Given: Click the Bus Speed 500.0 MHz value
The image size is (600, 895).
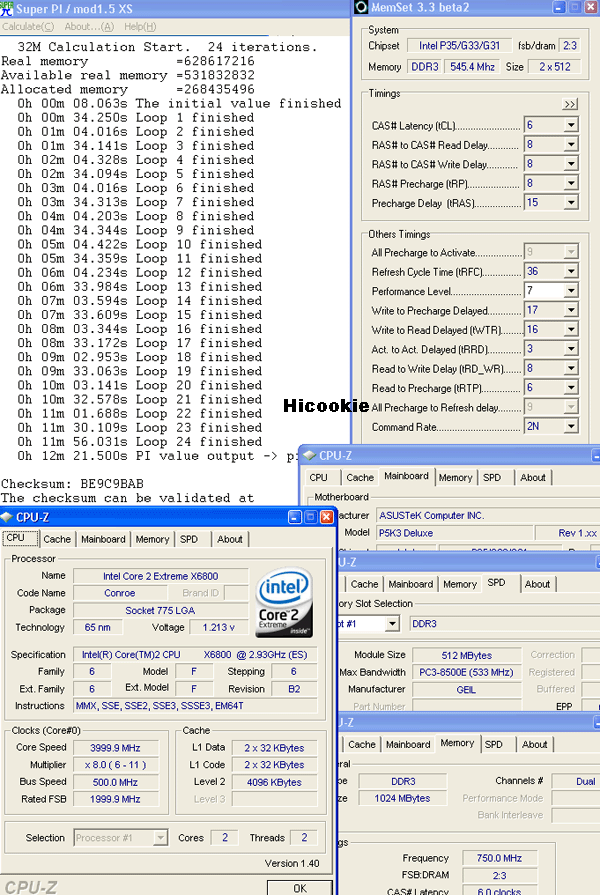Looking at the screenshot, I should (115, 782).
